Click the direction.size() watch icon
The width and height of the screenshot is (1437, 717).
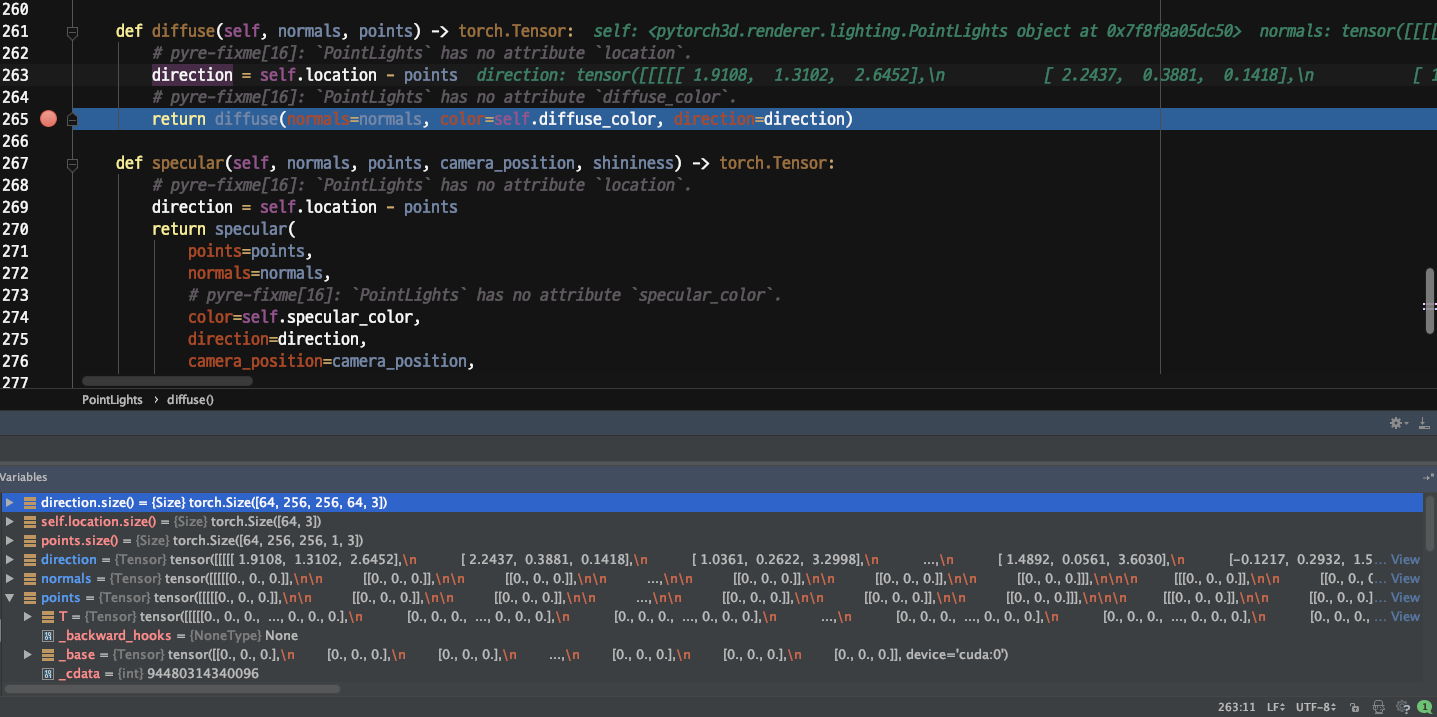pos(29,502)
